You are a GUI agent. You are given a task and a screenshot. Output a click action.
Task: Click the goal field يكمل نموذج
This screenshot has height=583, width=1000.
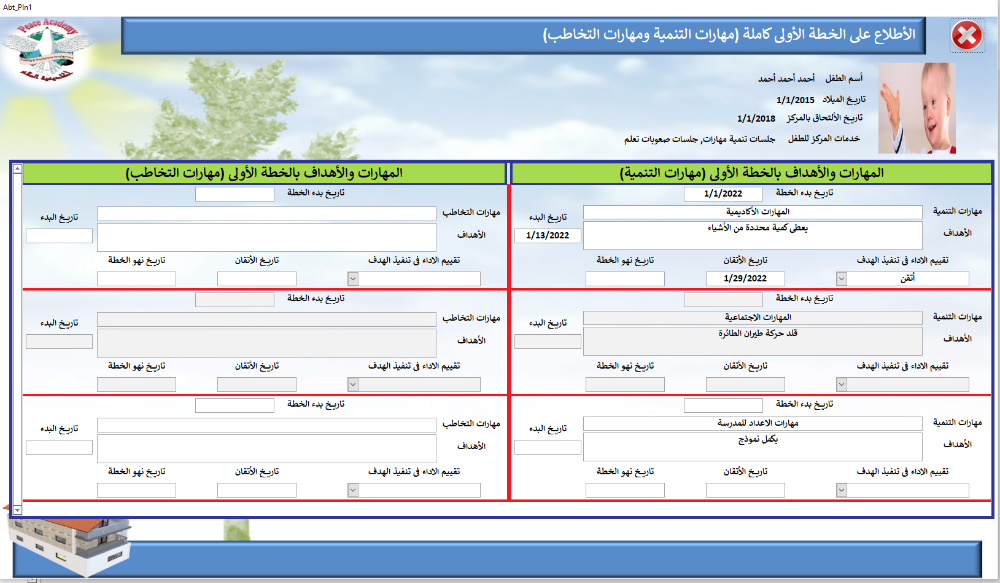tap(753, 447)
